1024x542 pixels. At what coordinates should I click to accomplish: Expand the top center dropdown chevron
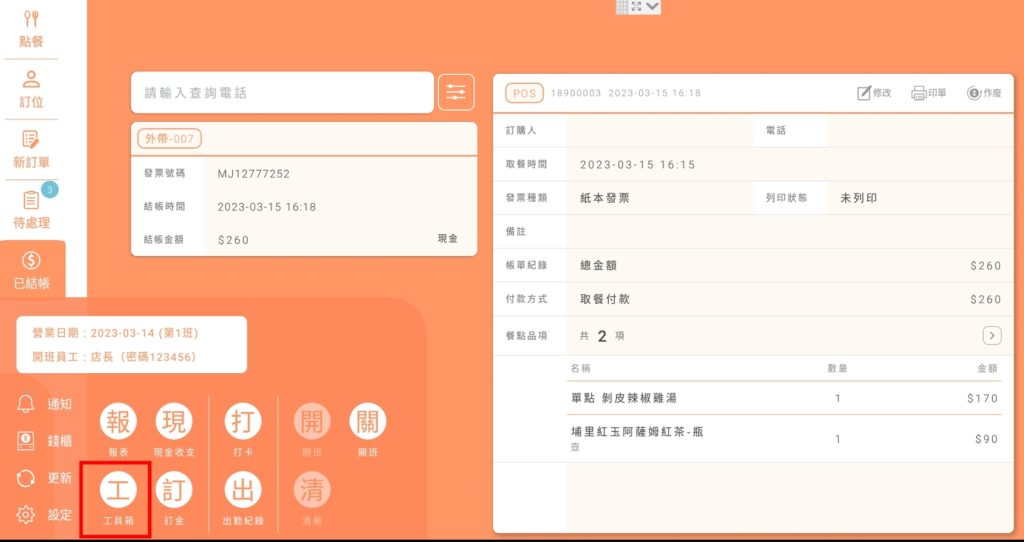[653, 7]
